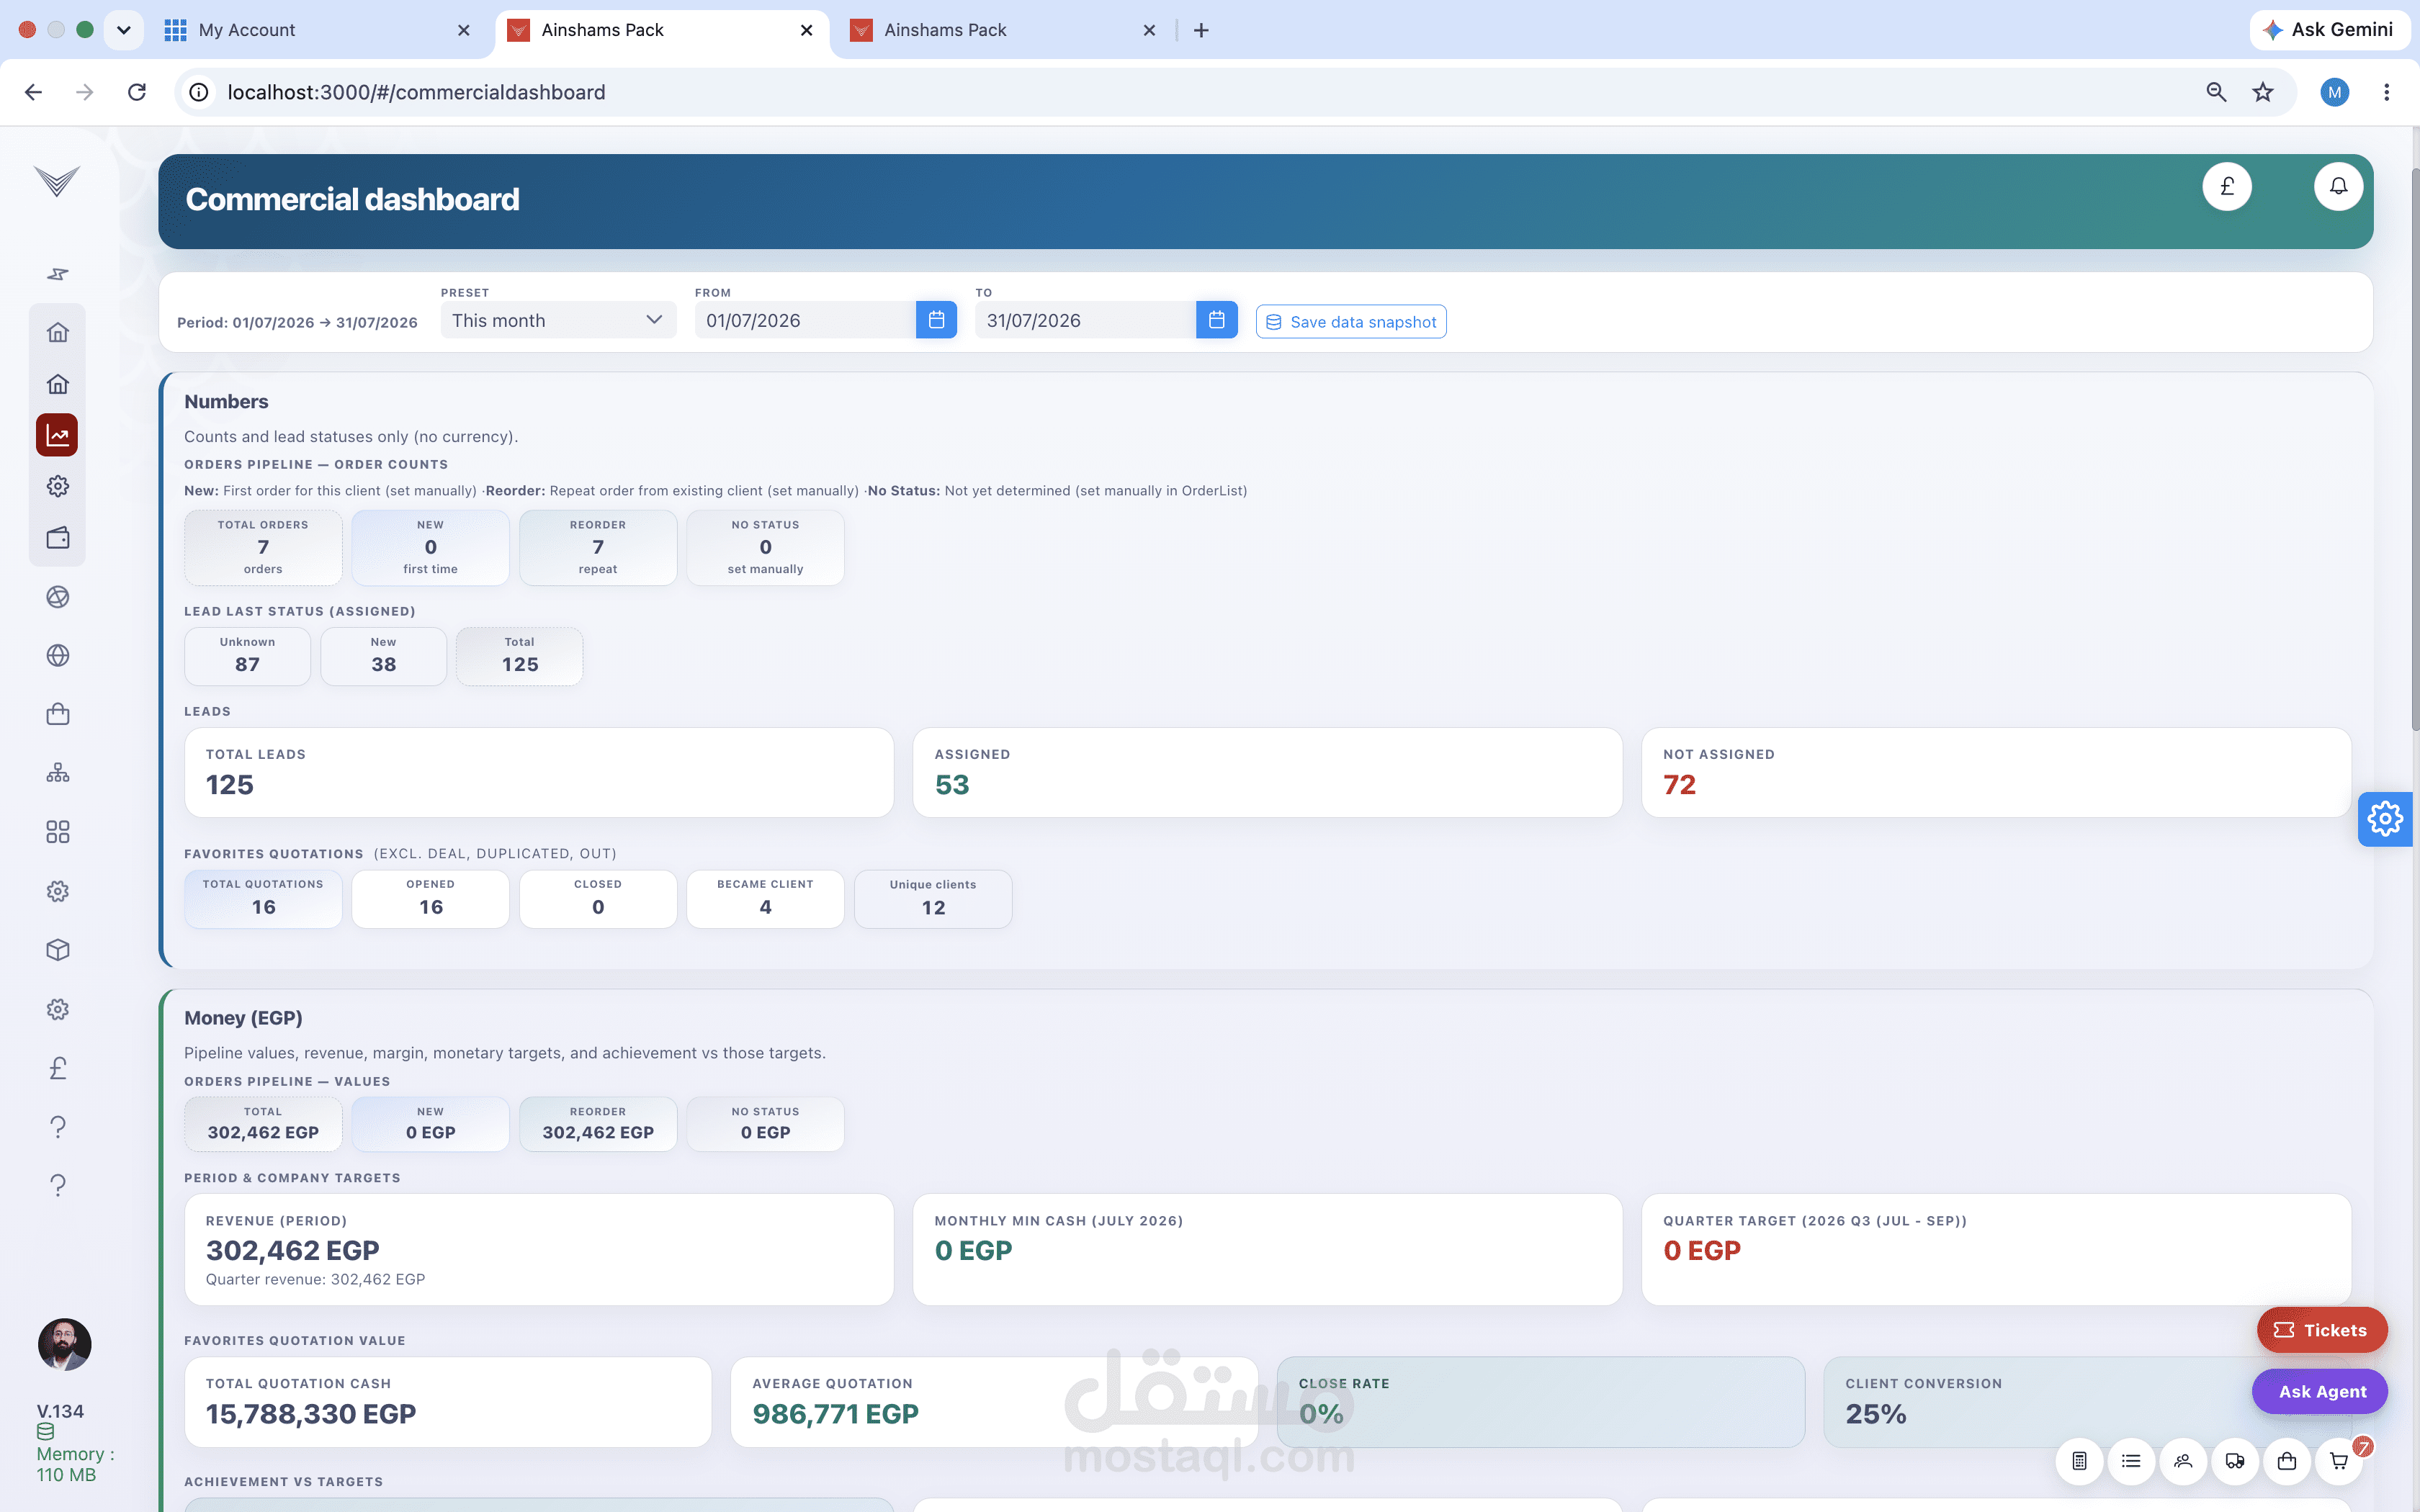Switch to the last Ainshams Pack tab
The width and height of the screenshot is (2420, 1512).
tap(1003, 30)
